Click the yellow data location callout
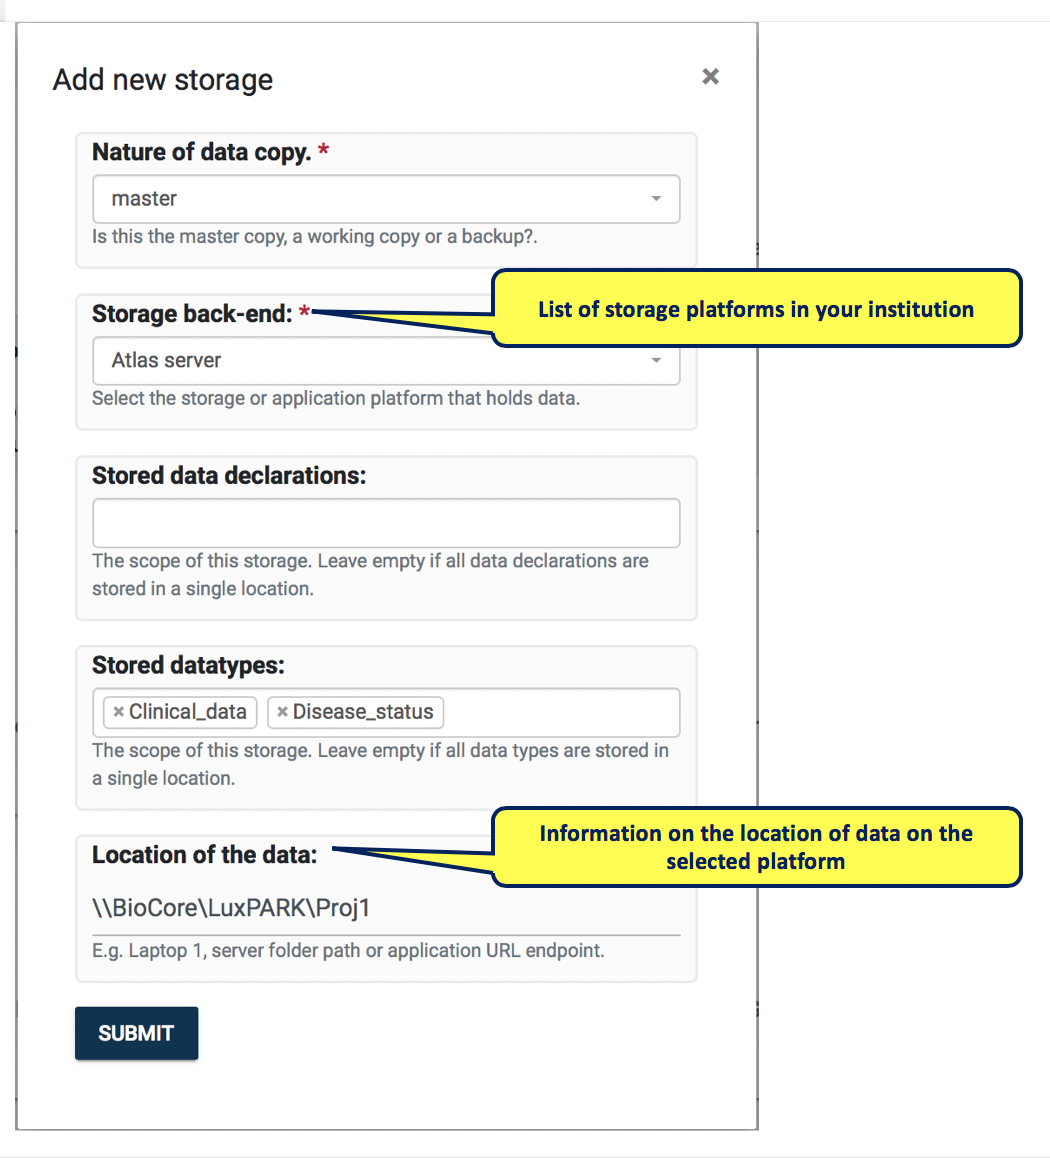Image resolution: width=1050 pixels, height=1158 pixels. tap(756, 847)
